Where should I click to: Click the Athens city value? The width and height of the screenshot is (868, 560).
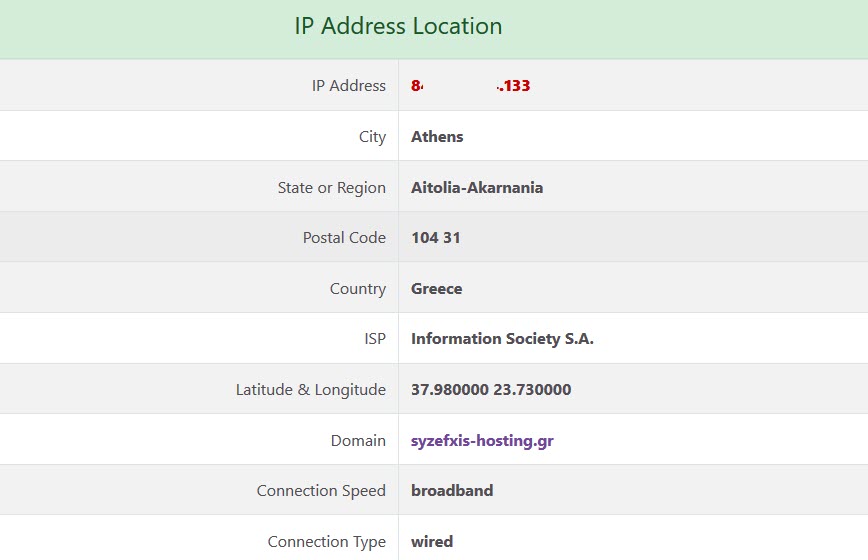coord(437,137)
